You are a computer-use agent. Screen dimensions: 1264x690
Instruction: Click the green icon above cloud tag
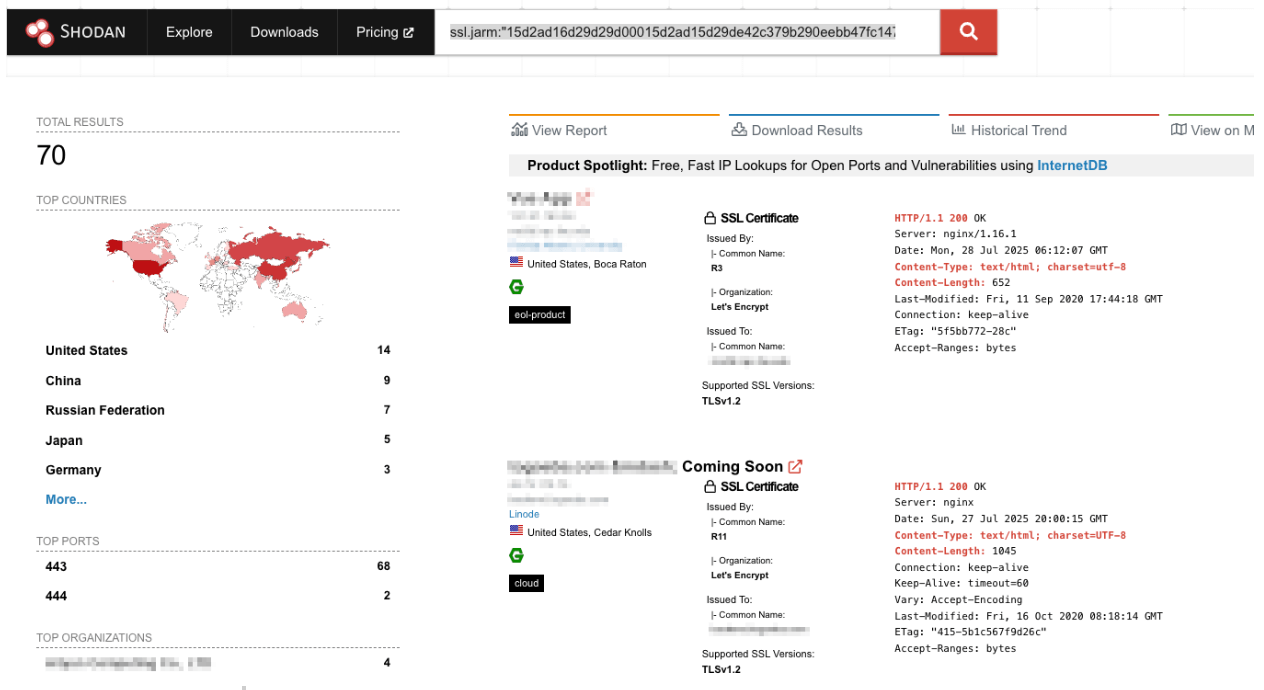pos(516,555)
